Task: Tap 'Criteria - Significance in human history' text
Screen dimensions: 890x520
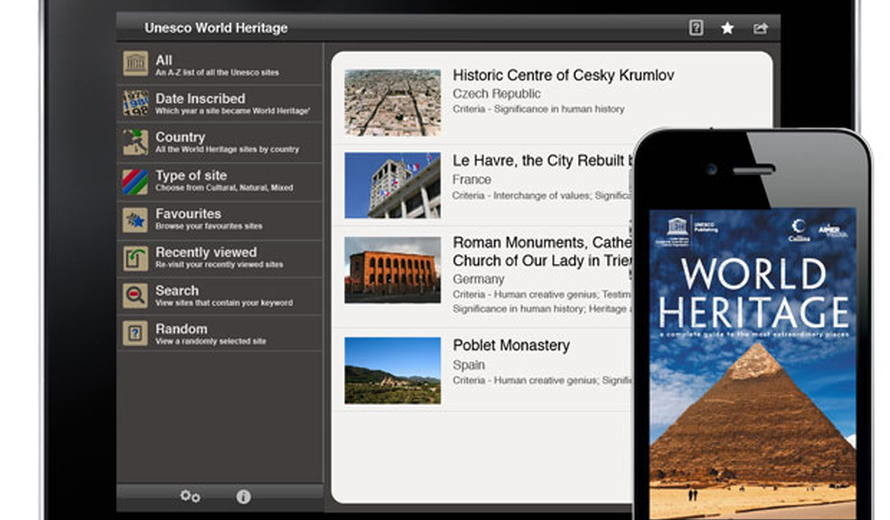Action: pos(538,109)
